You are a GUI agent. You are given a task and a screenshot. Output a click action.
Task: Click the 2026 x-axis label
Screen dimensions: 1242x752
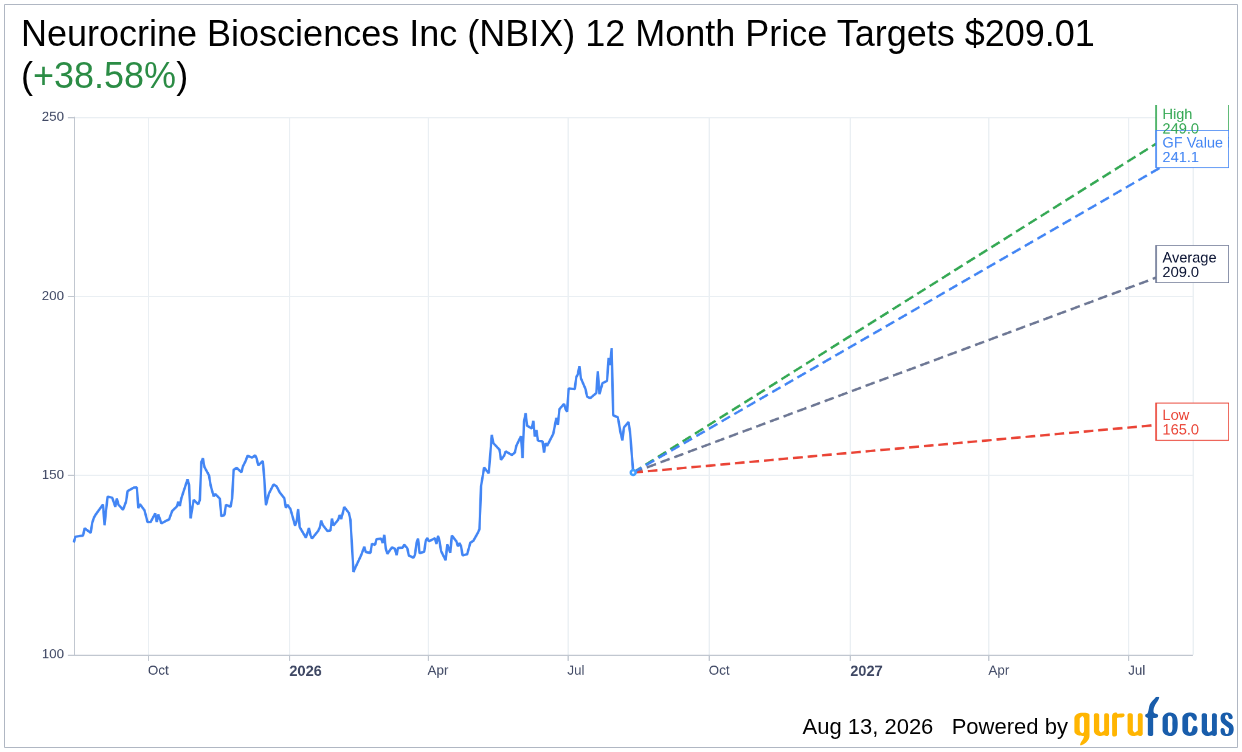pos(305,671)
